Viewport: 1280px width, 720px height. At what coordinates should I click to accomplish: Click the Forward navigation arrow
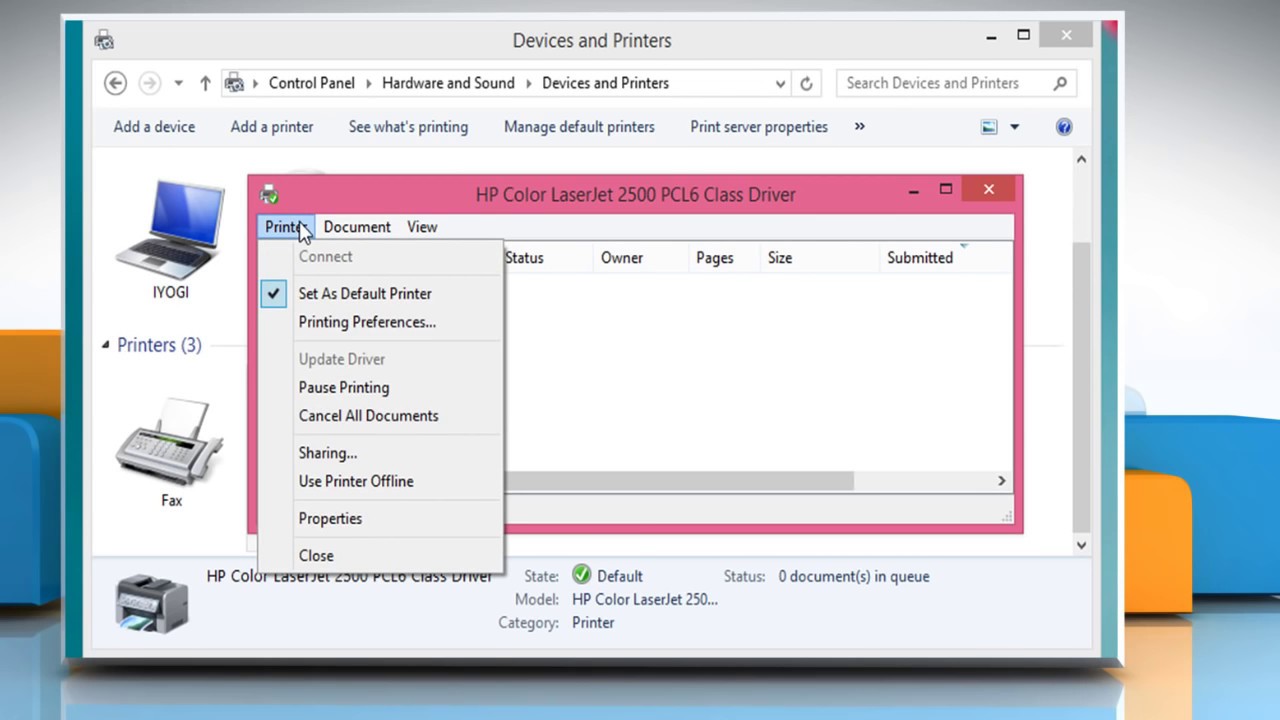point(149,83)
